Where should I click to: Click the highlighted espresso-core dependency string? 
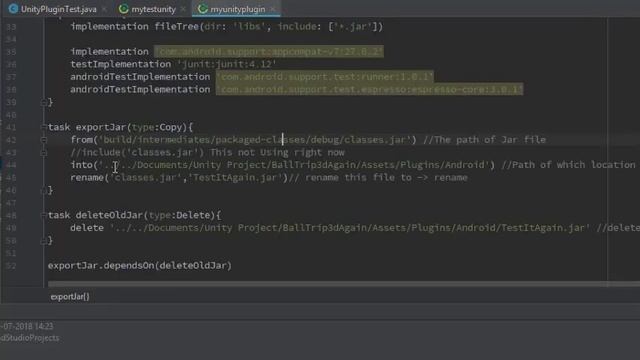pyautogui.click(x=369, y=89)
